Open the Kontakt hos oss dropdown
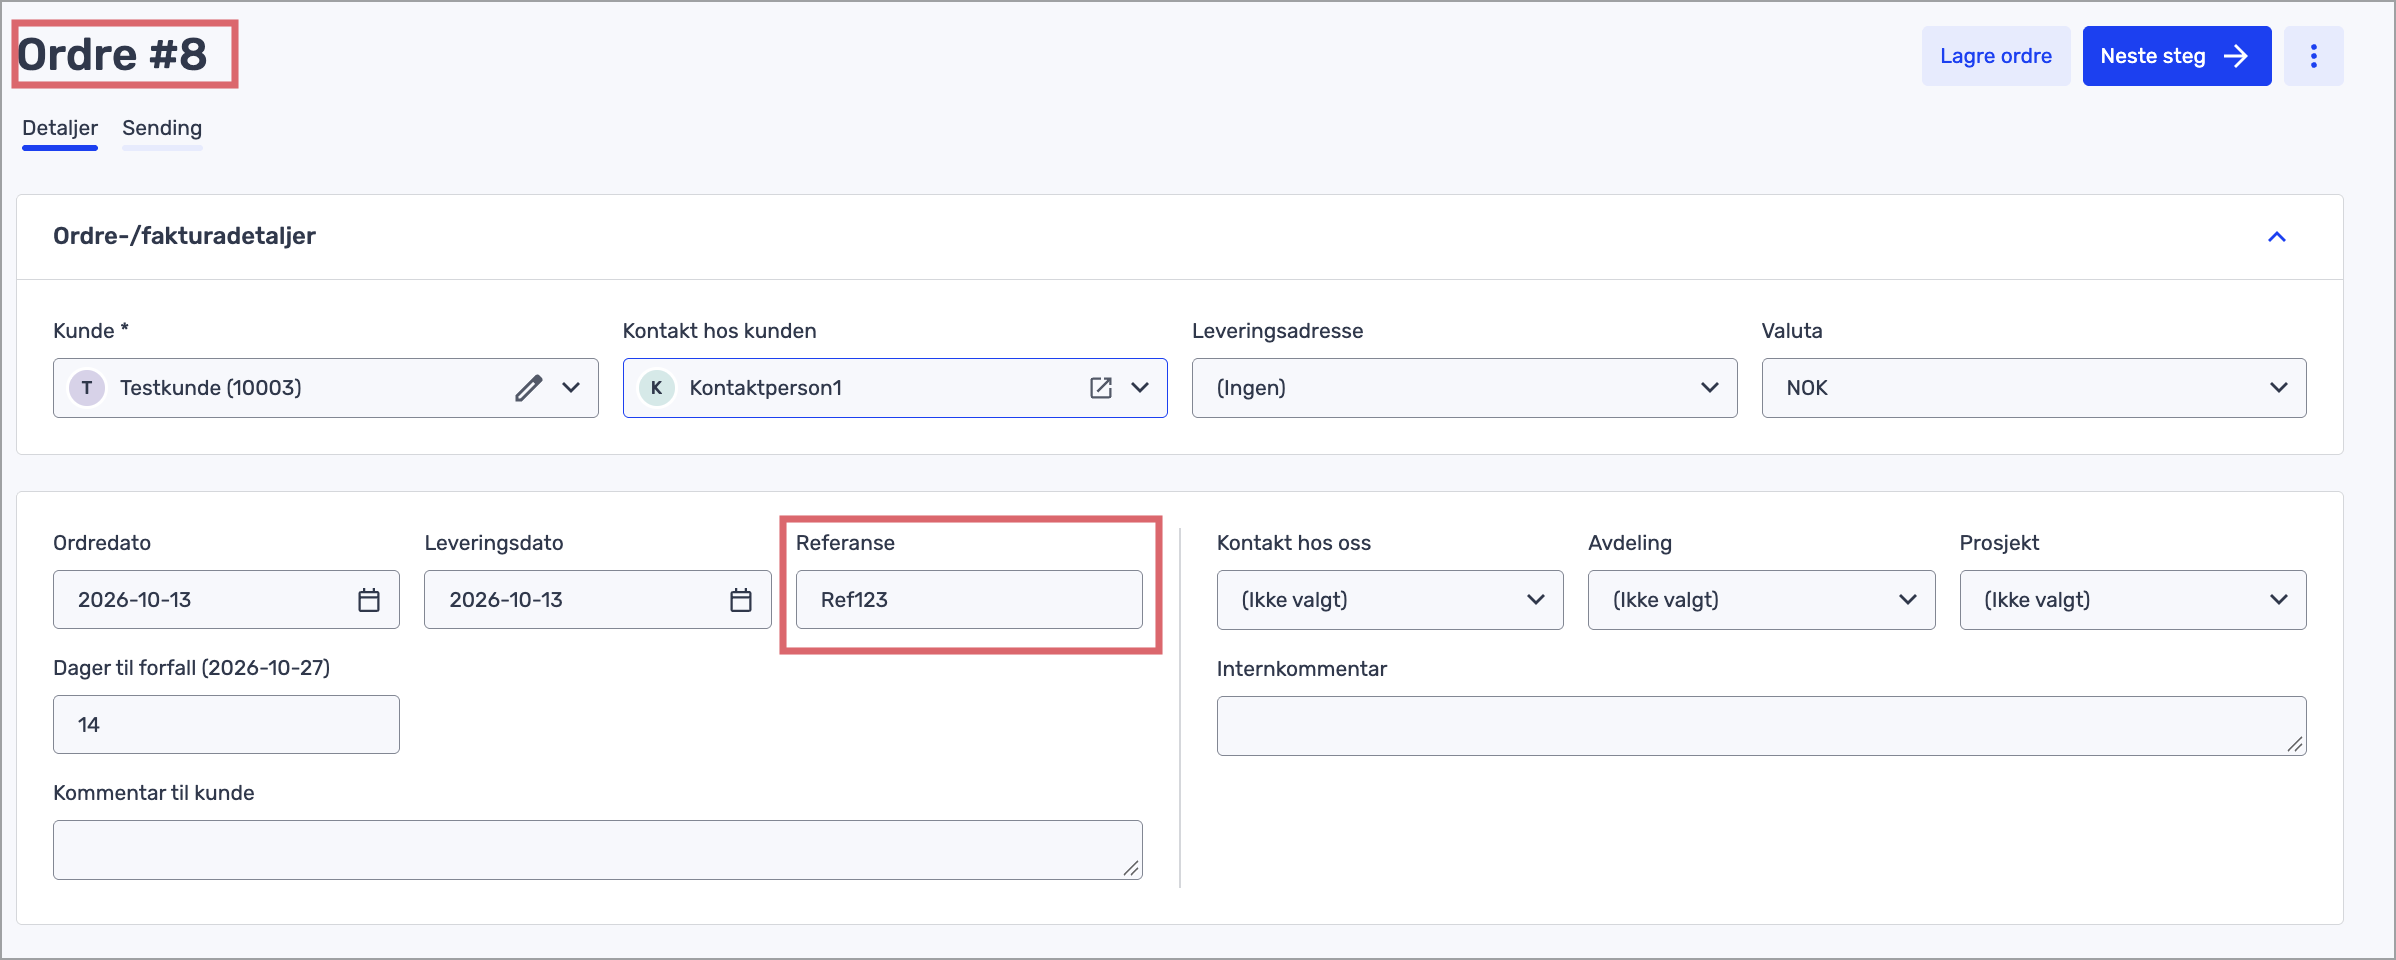 pos(1389,600)
